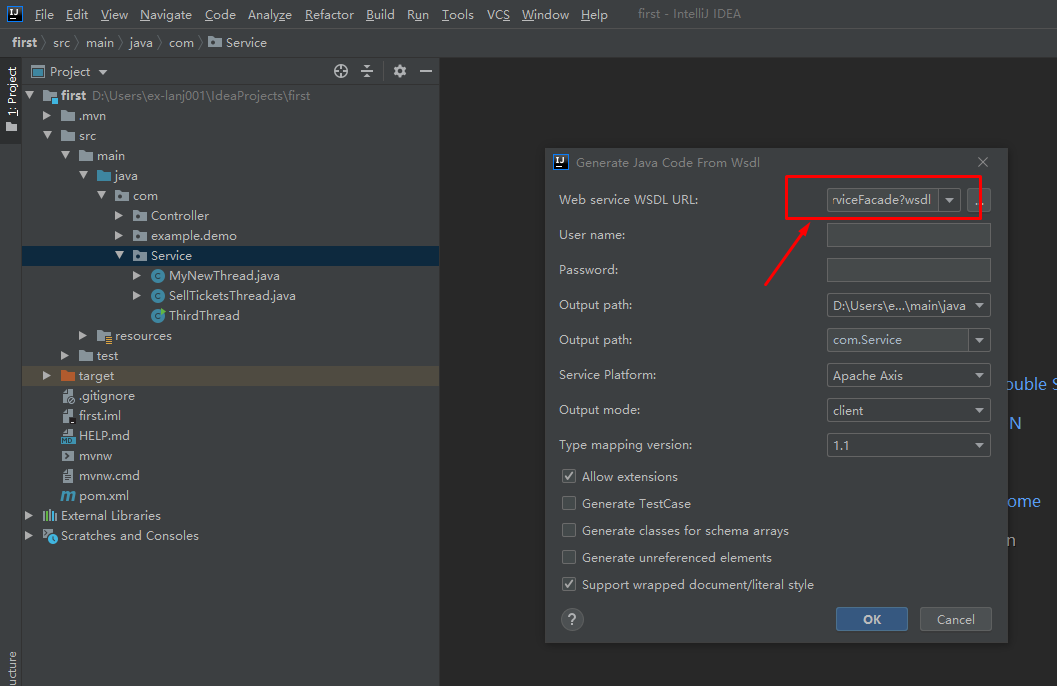This screenshot has height=686, width=1057.
Task: Click the External Libraries icon
Action: click(x=50, y=516)
